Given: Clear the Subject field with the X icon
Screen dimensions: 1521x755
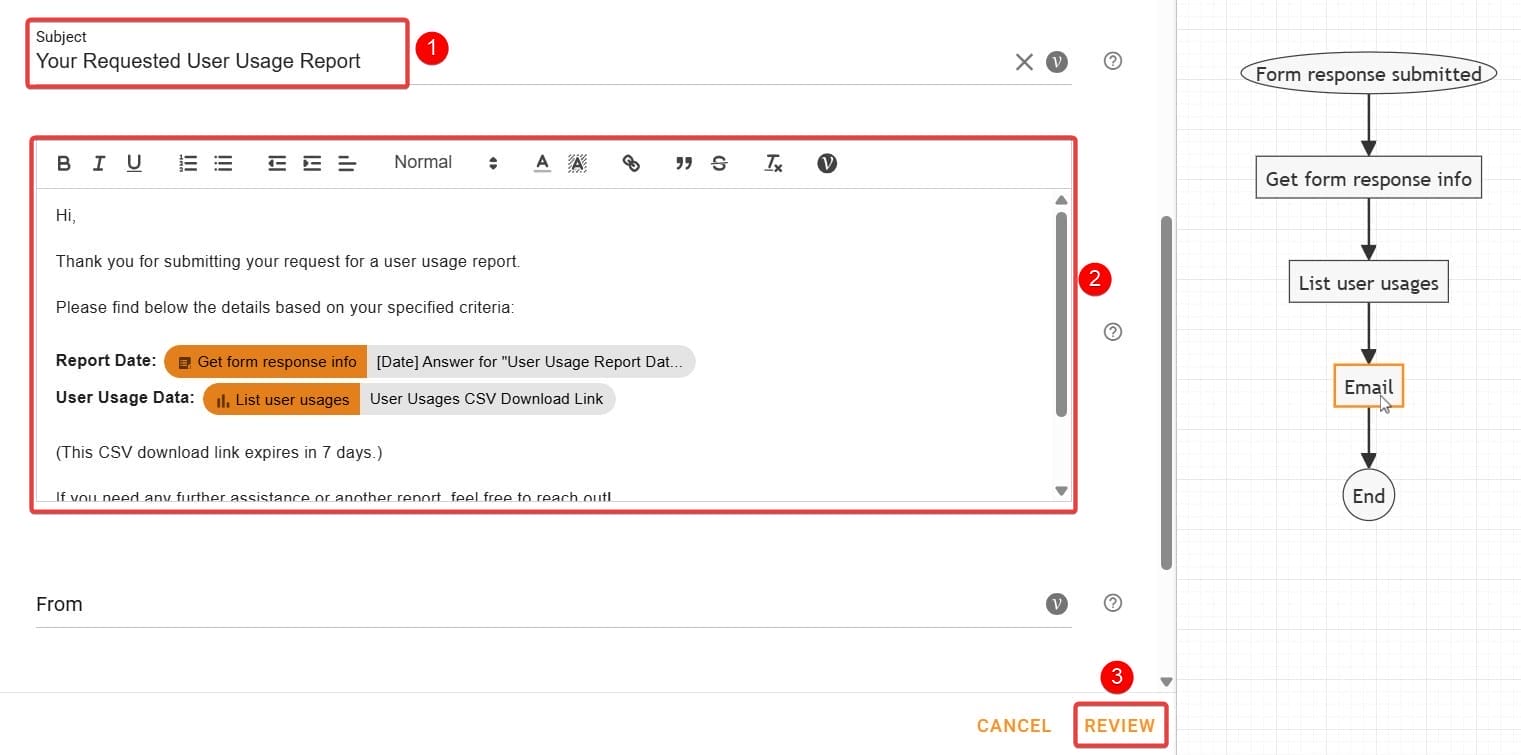Looking at the screenshot, I should pos(1023,61).
